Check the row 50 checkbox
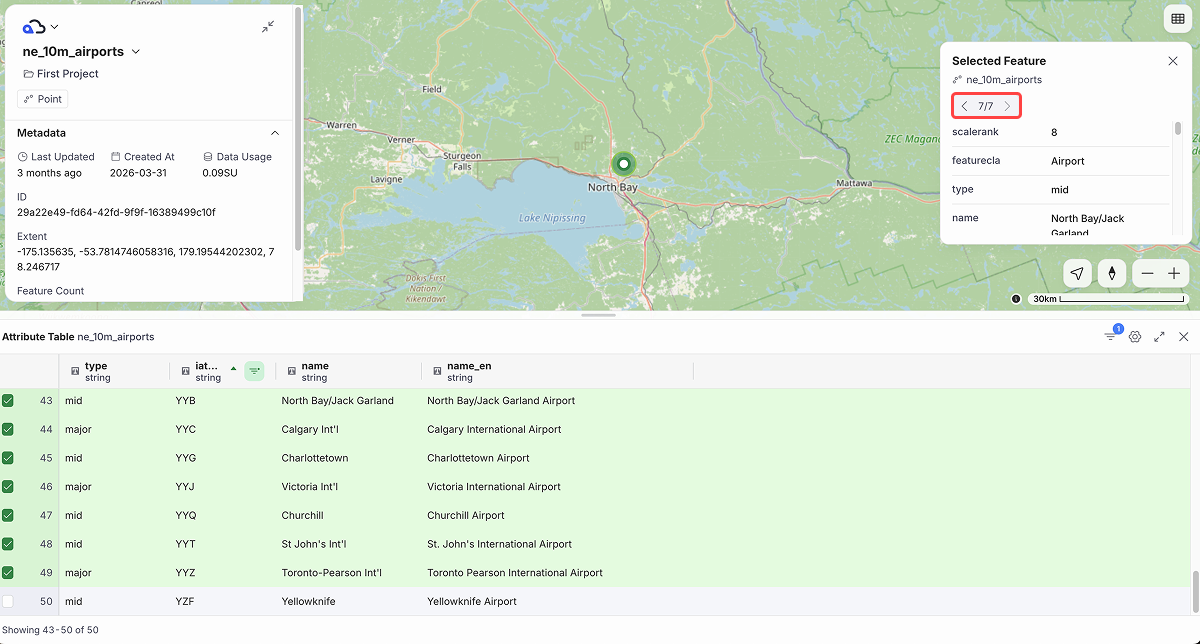 point(8,602)
